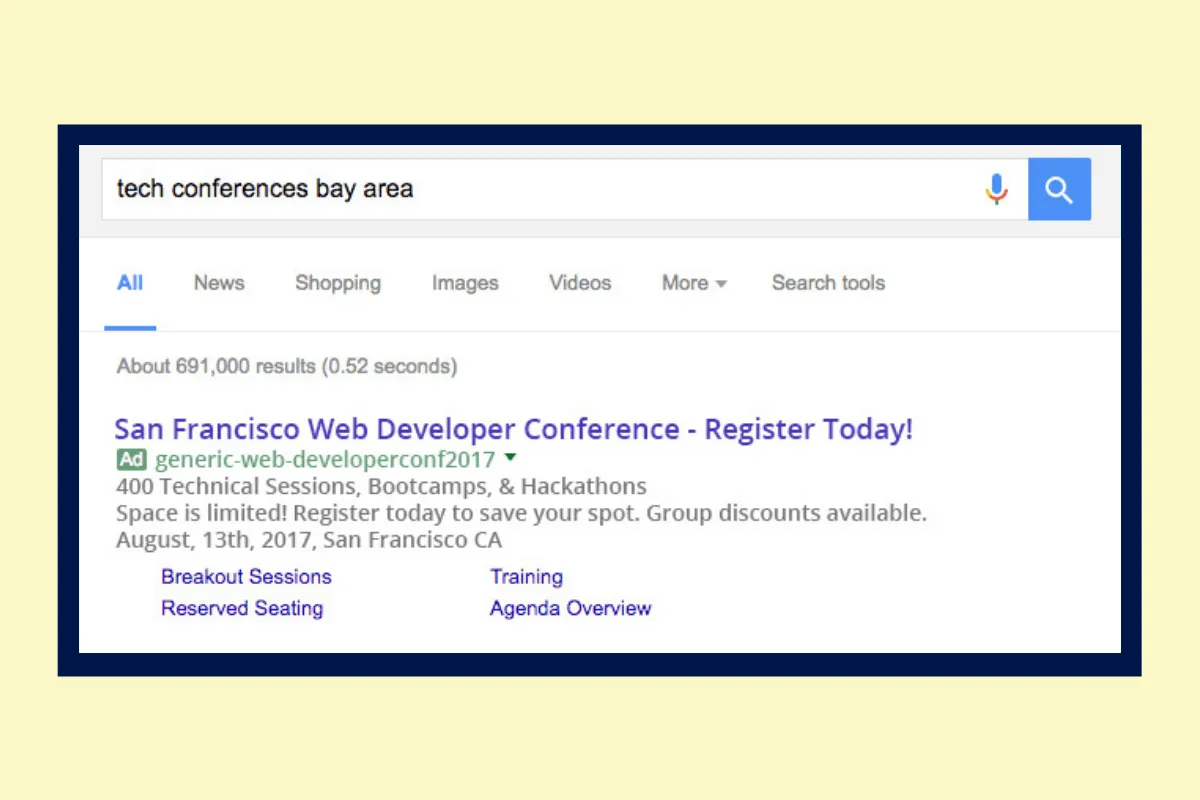The width and height of the screenshot is (1200, 800).
Task: Click 'August, 13th, 2017, San Francisco CA' text
Action: [309, 541]
